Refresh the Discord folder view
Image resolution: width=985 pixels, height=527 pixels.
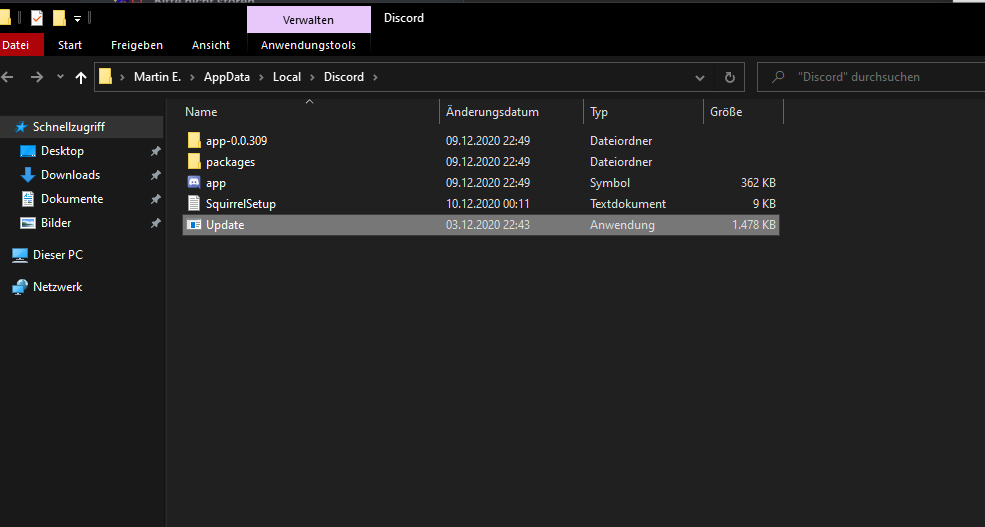729,77
